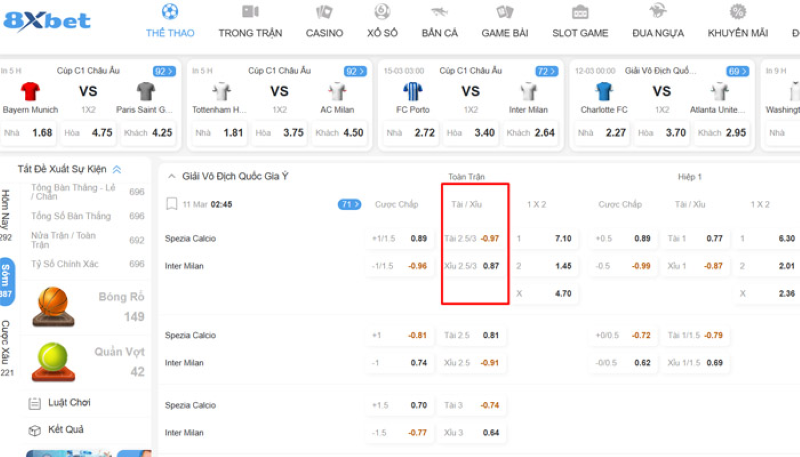Open Tổng Số Bàn Thắng market
This screenshot has width=800, height=457.
(x=87, y=216)
